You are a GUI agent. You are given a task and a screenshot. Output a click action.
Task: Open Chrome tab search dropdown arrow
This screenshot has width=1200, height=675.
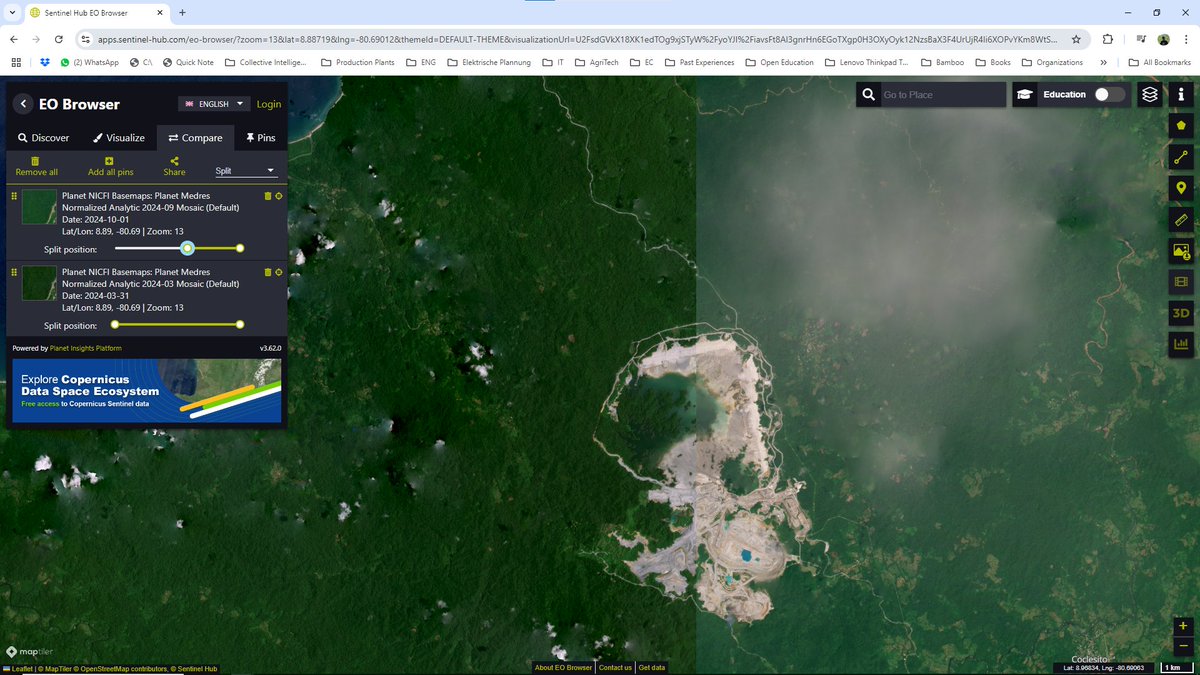[x=13, y=12]
